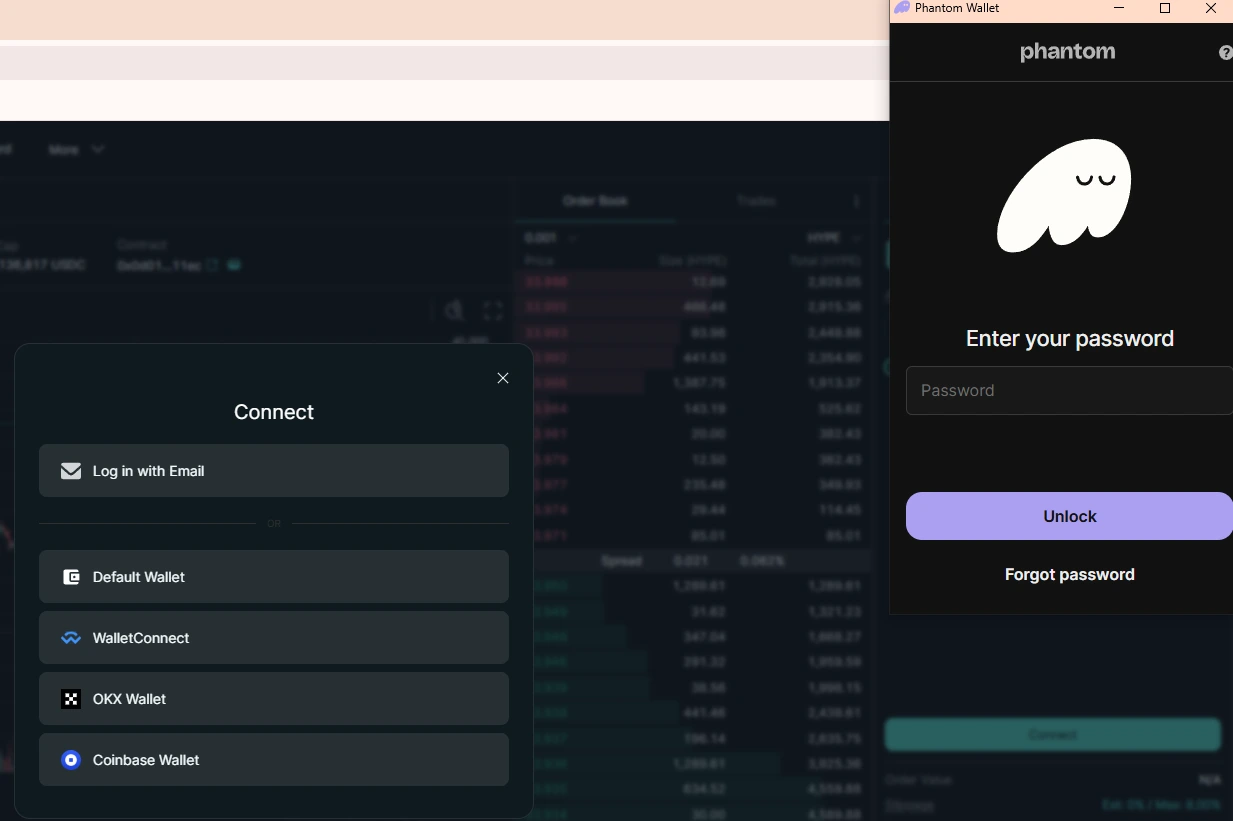The image size is (1233, 821).
Task: Open Phantom's help question mark icon
Action: pos(1225,51)
